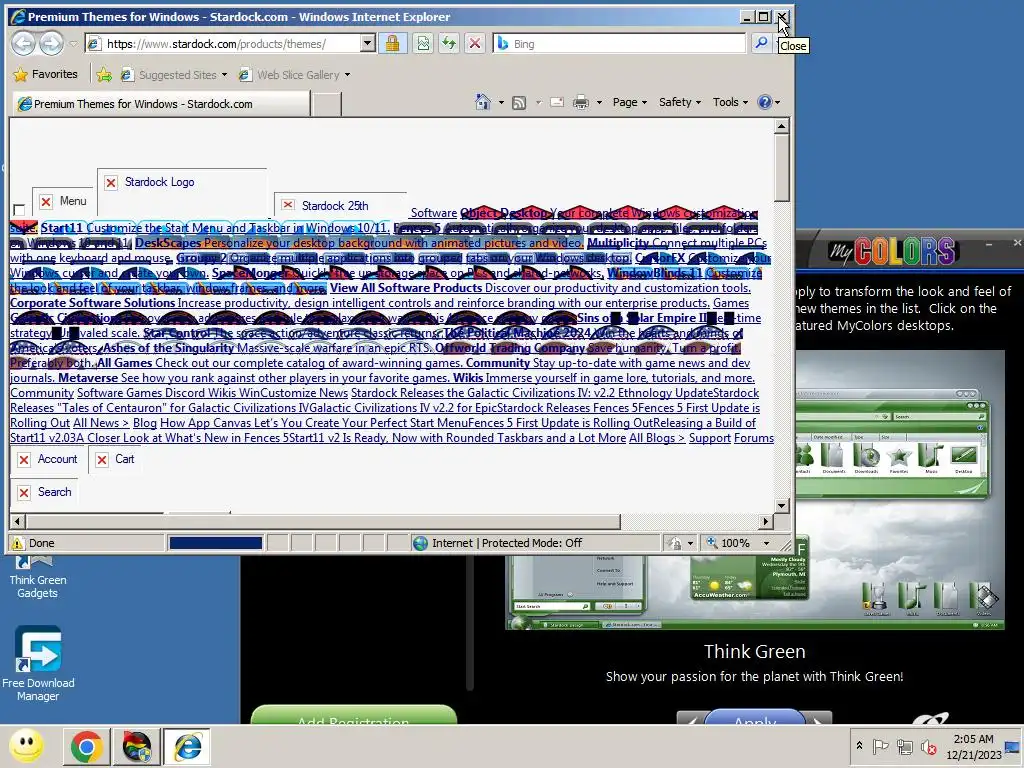The image size is (1024, 768).
Task: Open the Software link on the page
Action: pyautogui.click(x=434, y=213)
